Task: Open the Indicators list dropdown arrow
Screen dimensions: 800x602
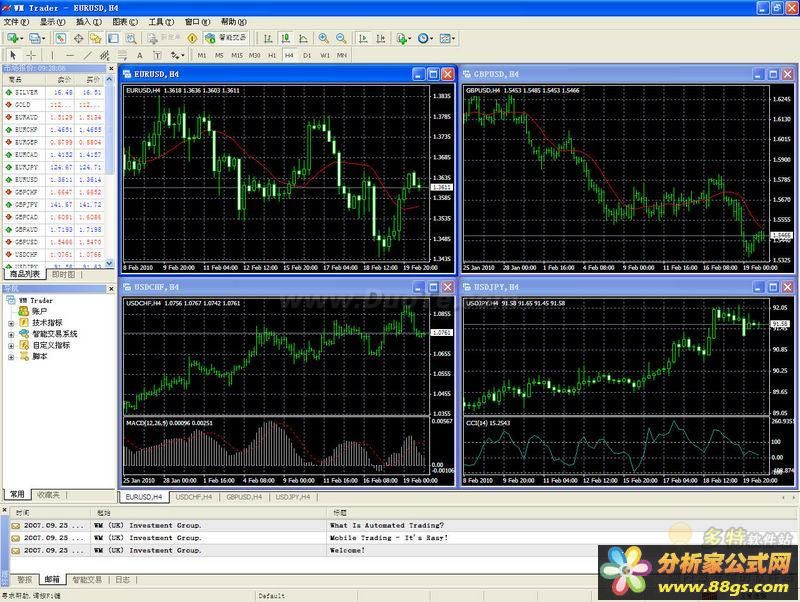Action: tap(409, 39)
